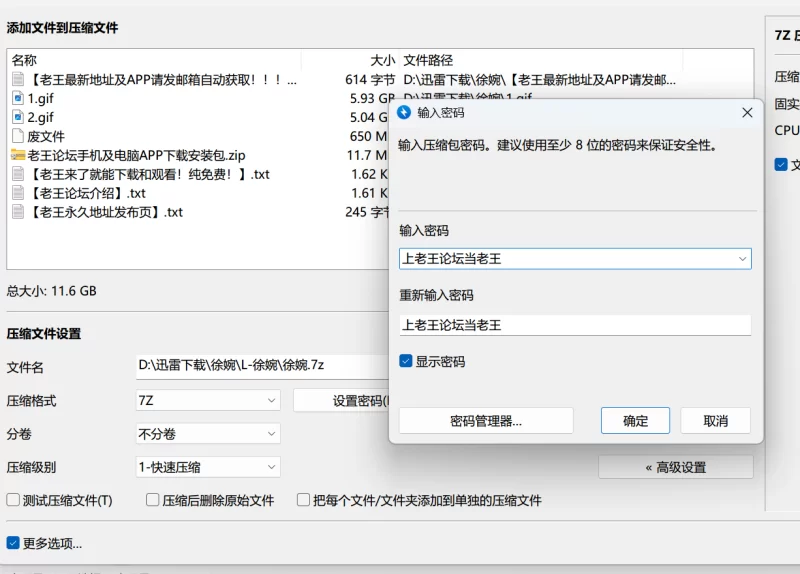Click the image icon next to 1.gif

(18, 98)
